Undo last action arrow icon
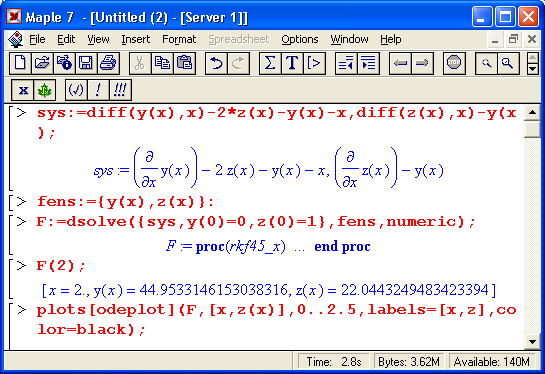 [216, 63]
